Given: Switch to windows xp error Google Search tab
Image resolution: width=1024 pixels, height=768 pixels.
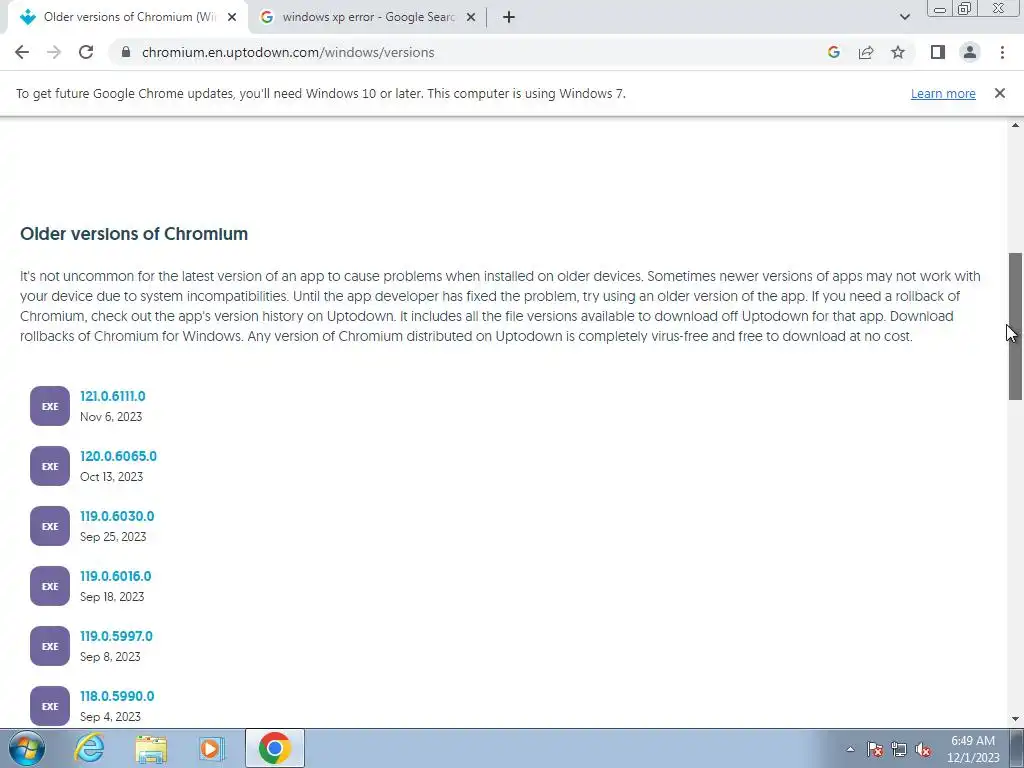Looking at the screenshot, I should point(368,17).
